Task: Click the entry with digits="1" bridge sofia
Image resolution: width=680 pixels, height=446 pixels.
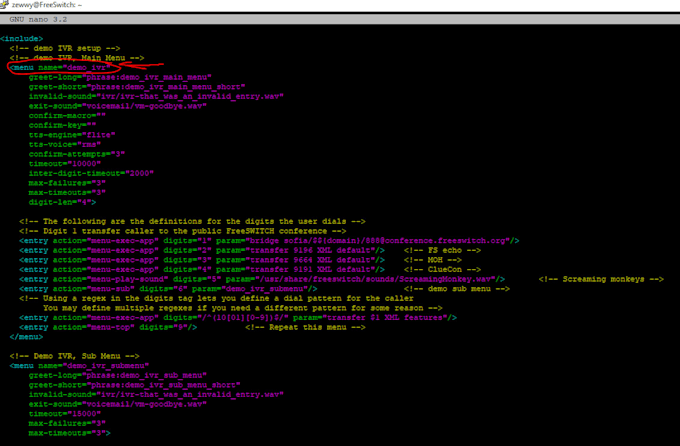Action: [x=269, y=241]
